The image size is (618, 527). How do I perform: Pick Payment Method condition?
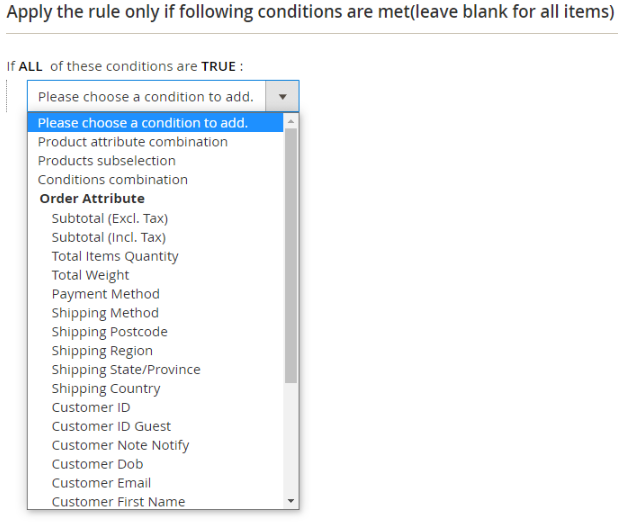(x=105, y=294)
